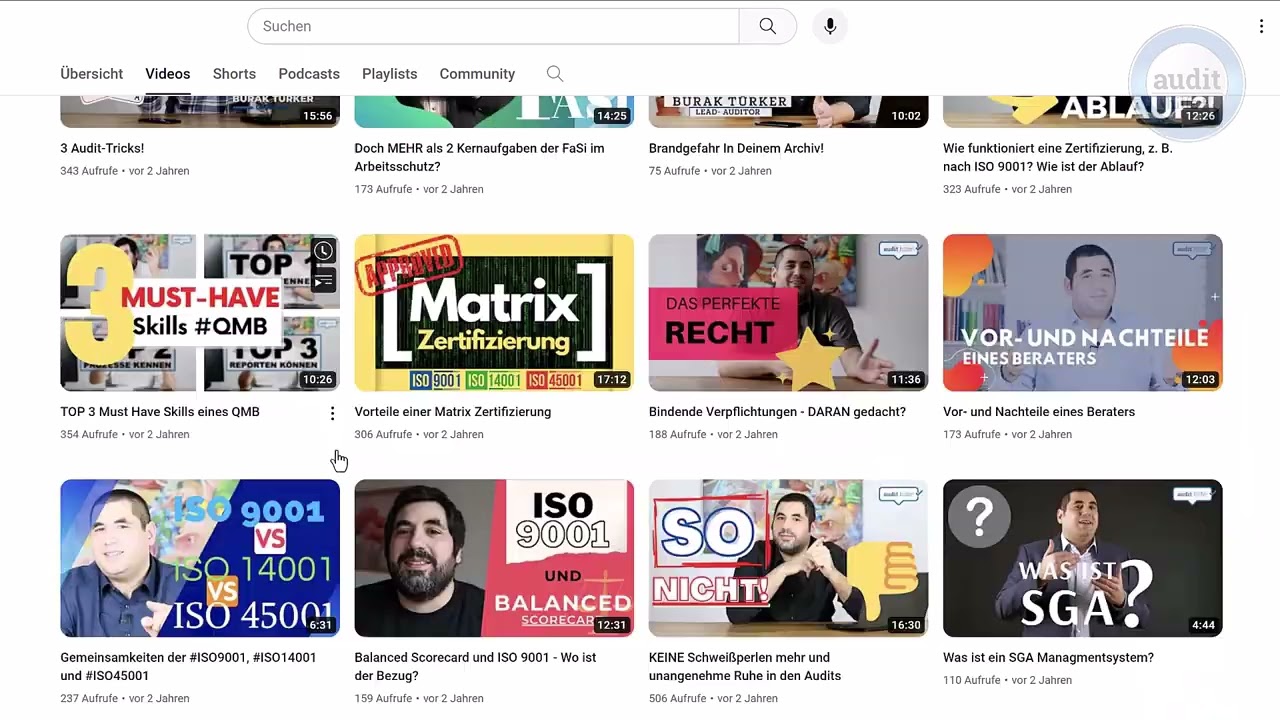The width and height of the screenshot is (1280, 720).
Task: Go to the Podcasts tab
Action: 309,74
